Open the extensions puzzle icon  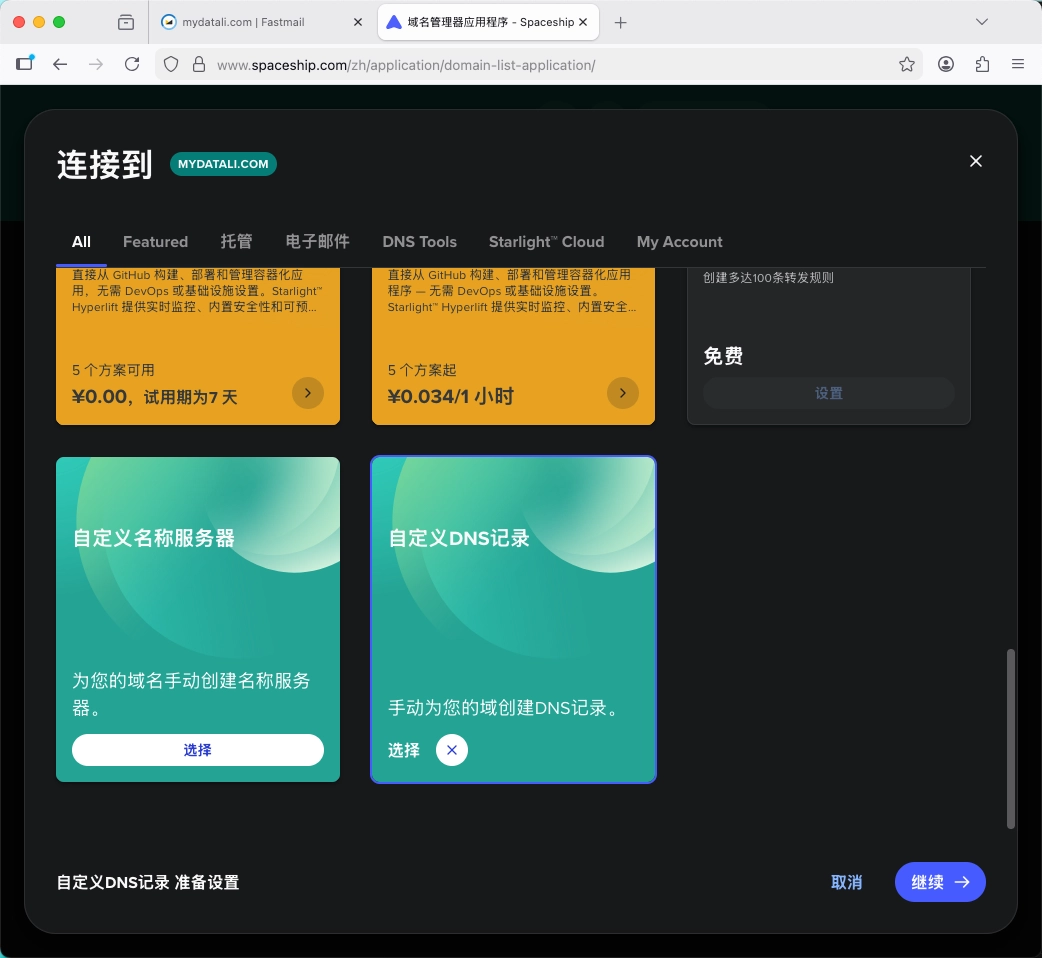[982, 64]
